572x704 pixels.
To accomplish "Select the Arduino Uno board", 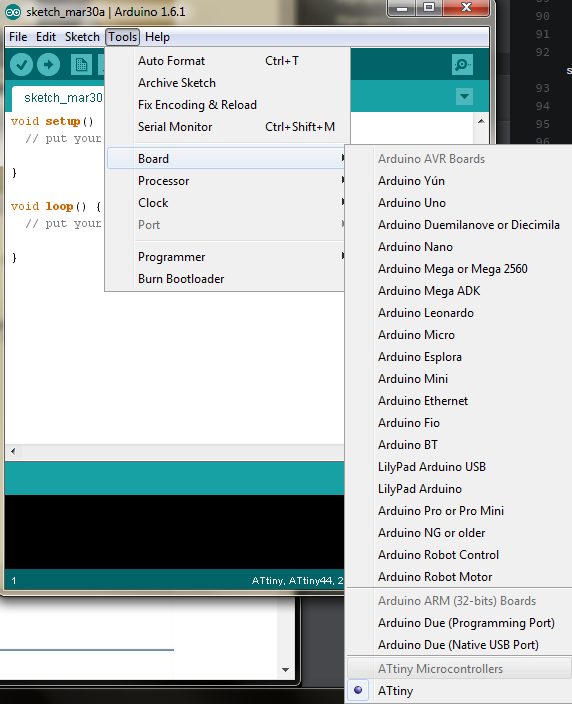I will tap(458, 202).
